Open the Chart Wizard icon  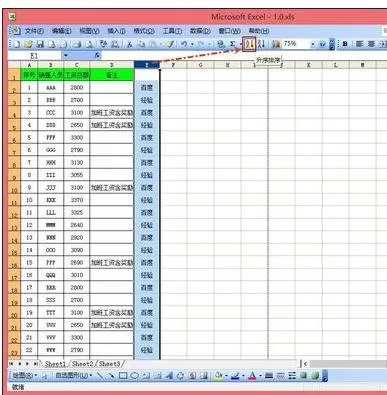click(276, 44)
